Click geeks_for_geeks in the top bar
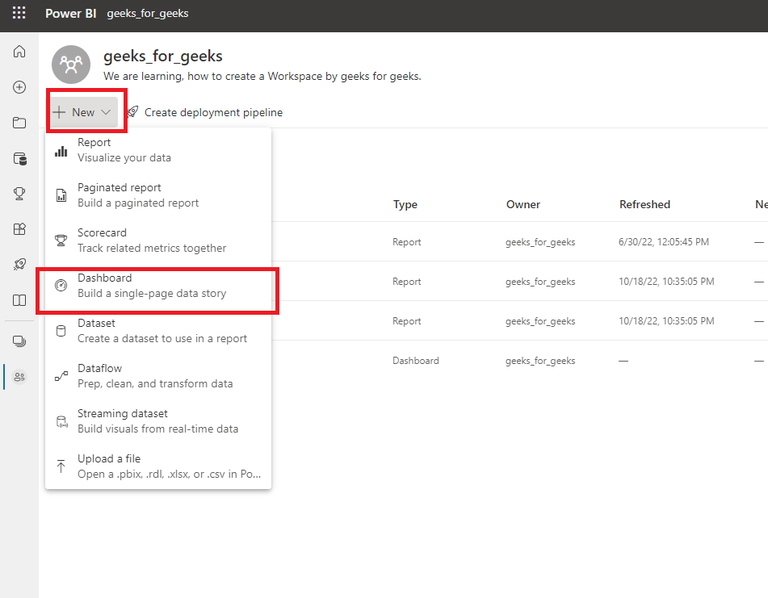The height and width of the screenshot is (598, 768). click(x=147, y=13)
